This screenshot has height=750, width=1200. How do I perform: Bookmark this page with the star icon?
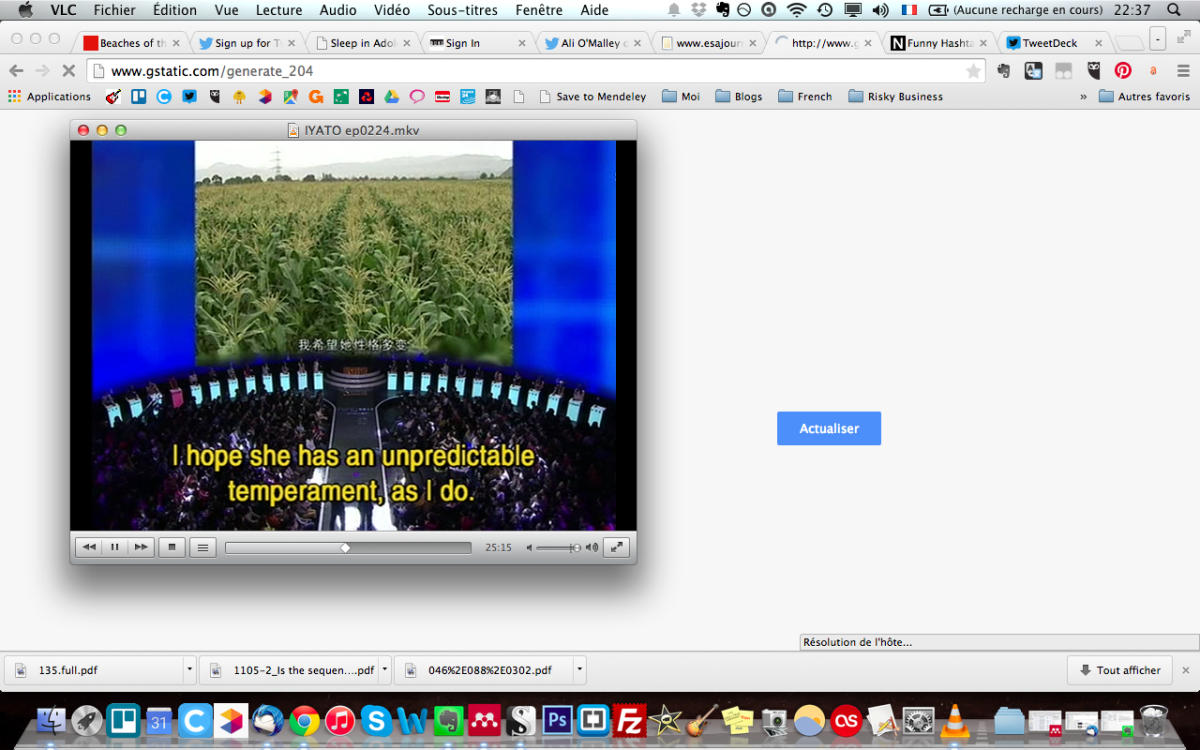click(x=973, y=71)
